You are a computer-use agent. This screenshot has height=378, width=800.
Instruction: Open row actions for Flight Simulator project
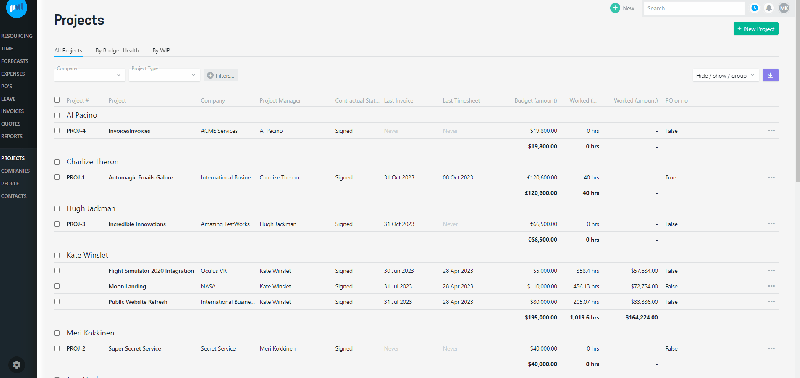point(771,271)
